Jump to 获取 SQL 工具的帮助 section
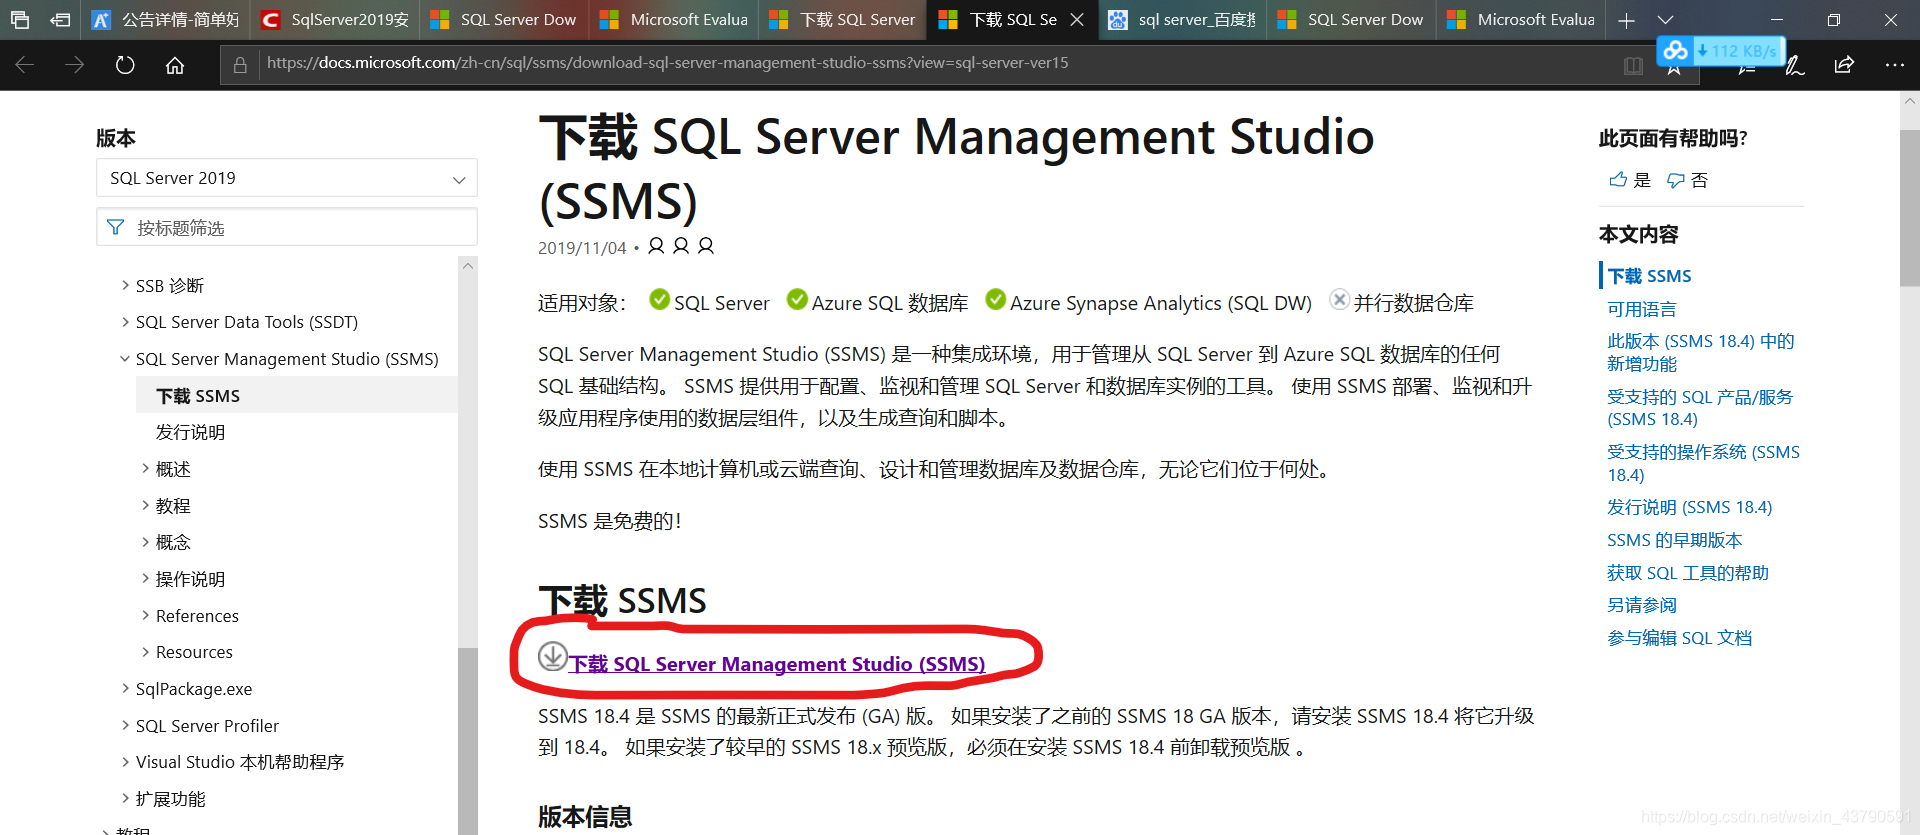 (x=1687, y=573)
